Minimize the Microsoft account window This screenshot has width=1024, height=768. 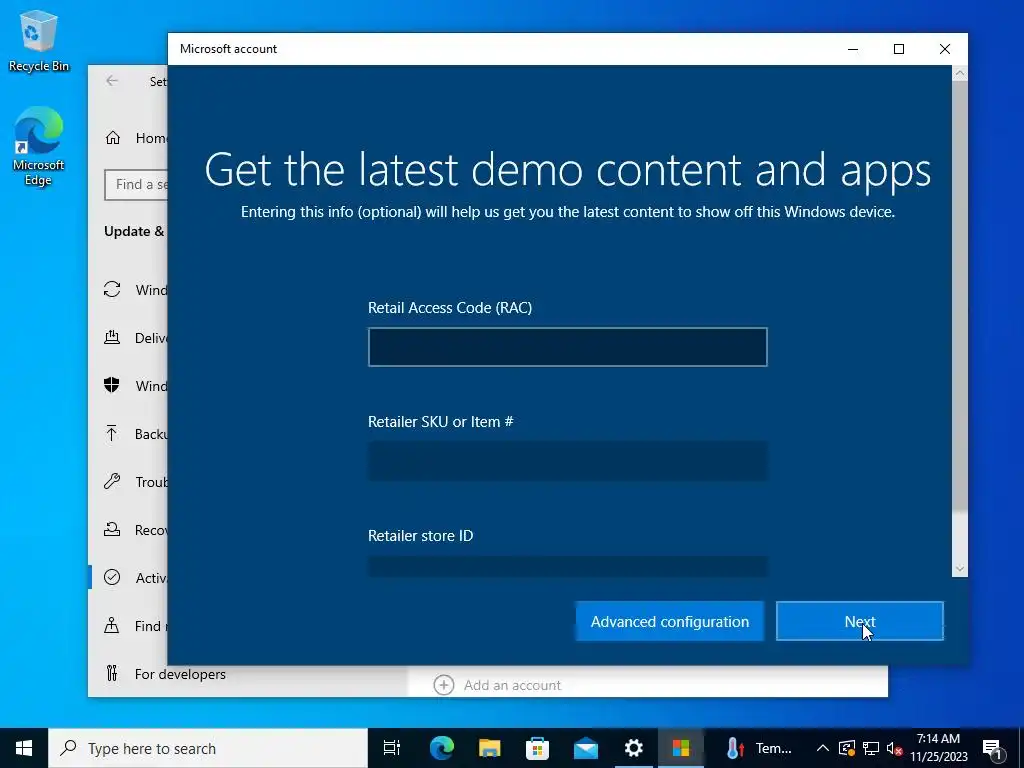coord(853,49)
